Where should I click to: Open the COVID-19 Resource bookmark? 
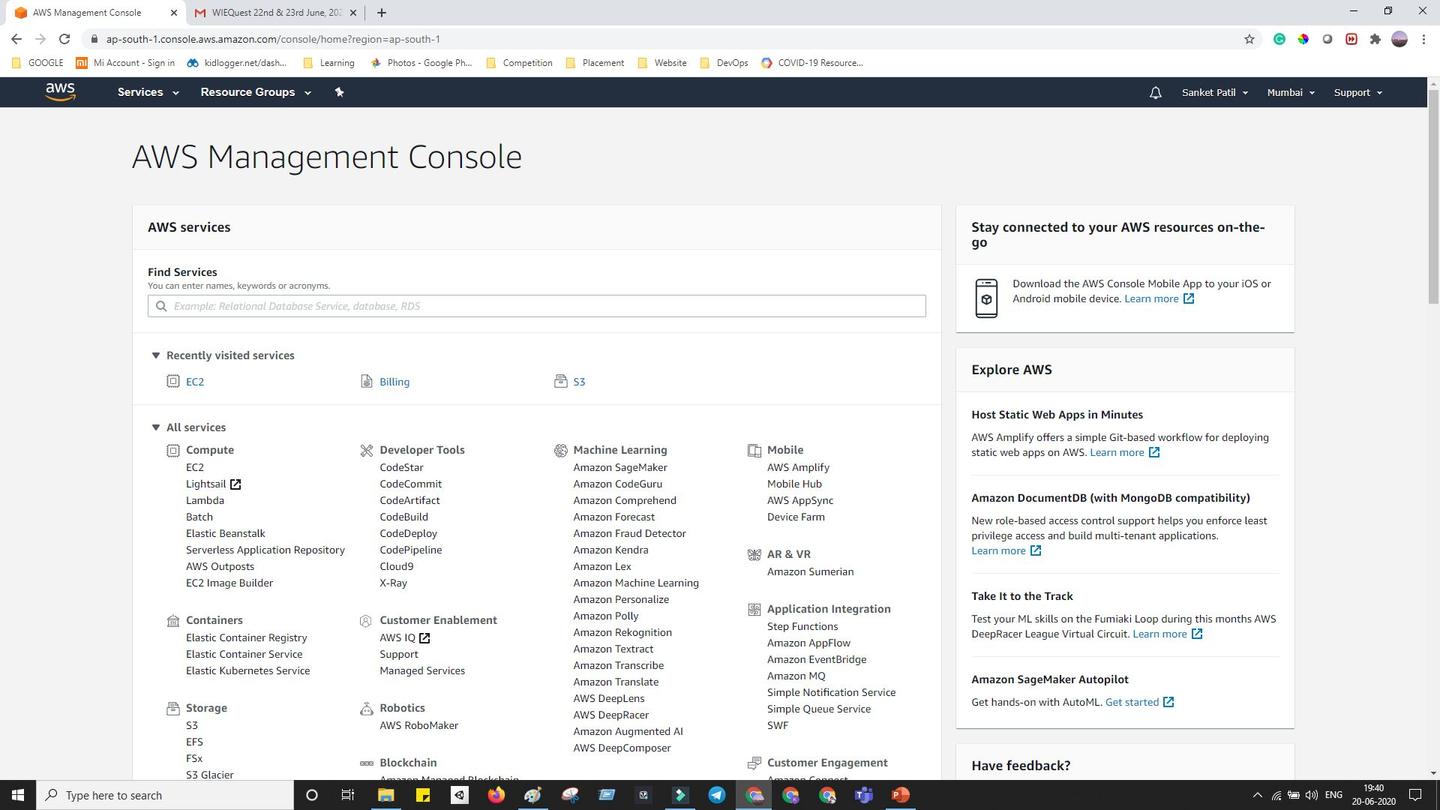pos(811,62)
